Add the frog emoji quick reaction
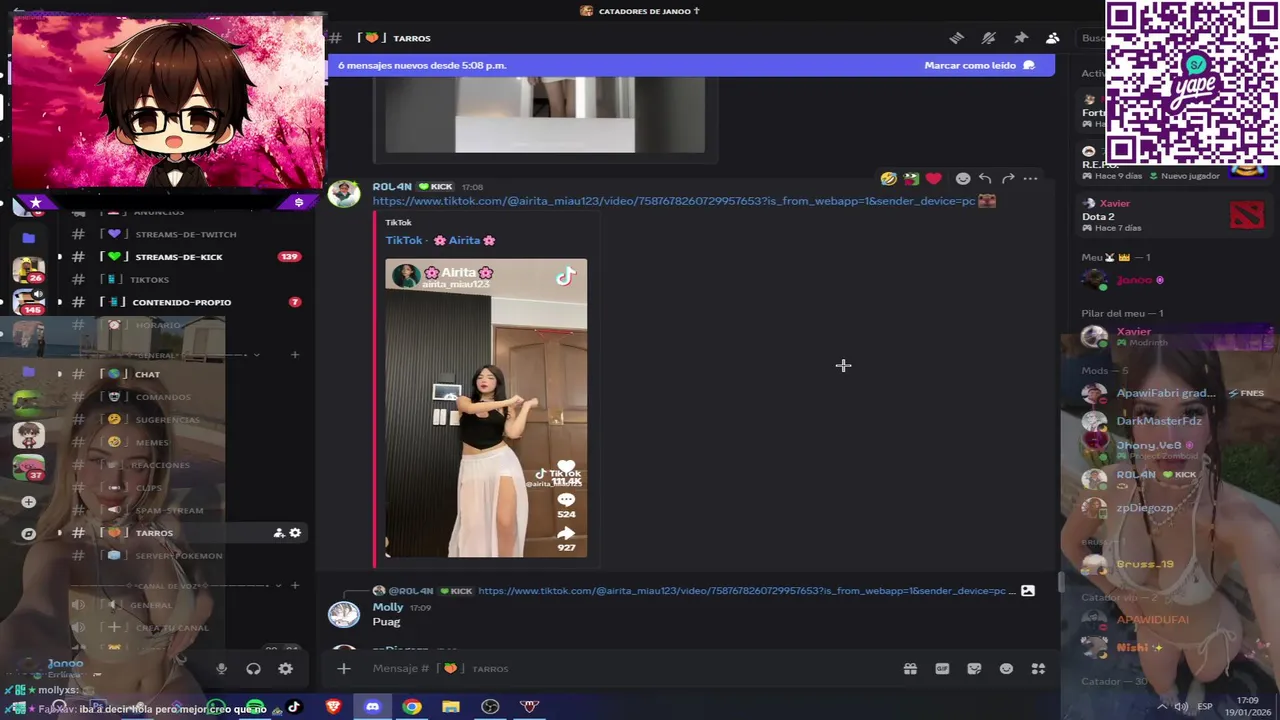Screen dimensions: 1280x720 pyautogui.click(x=911, y=178)
